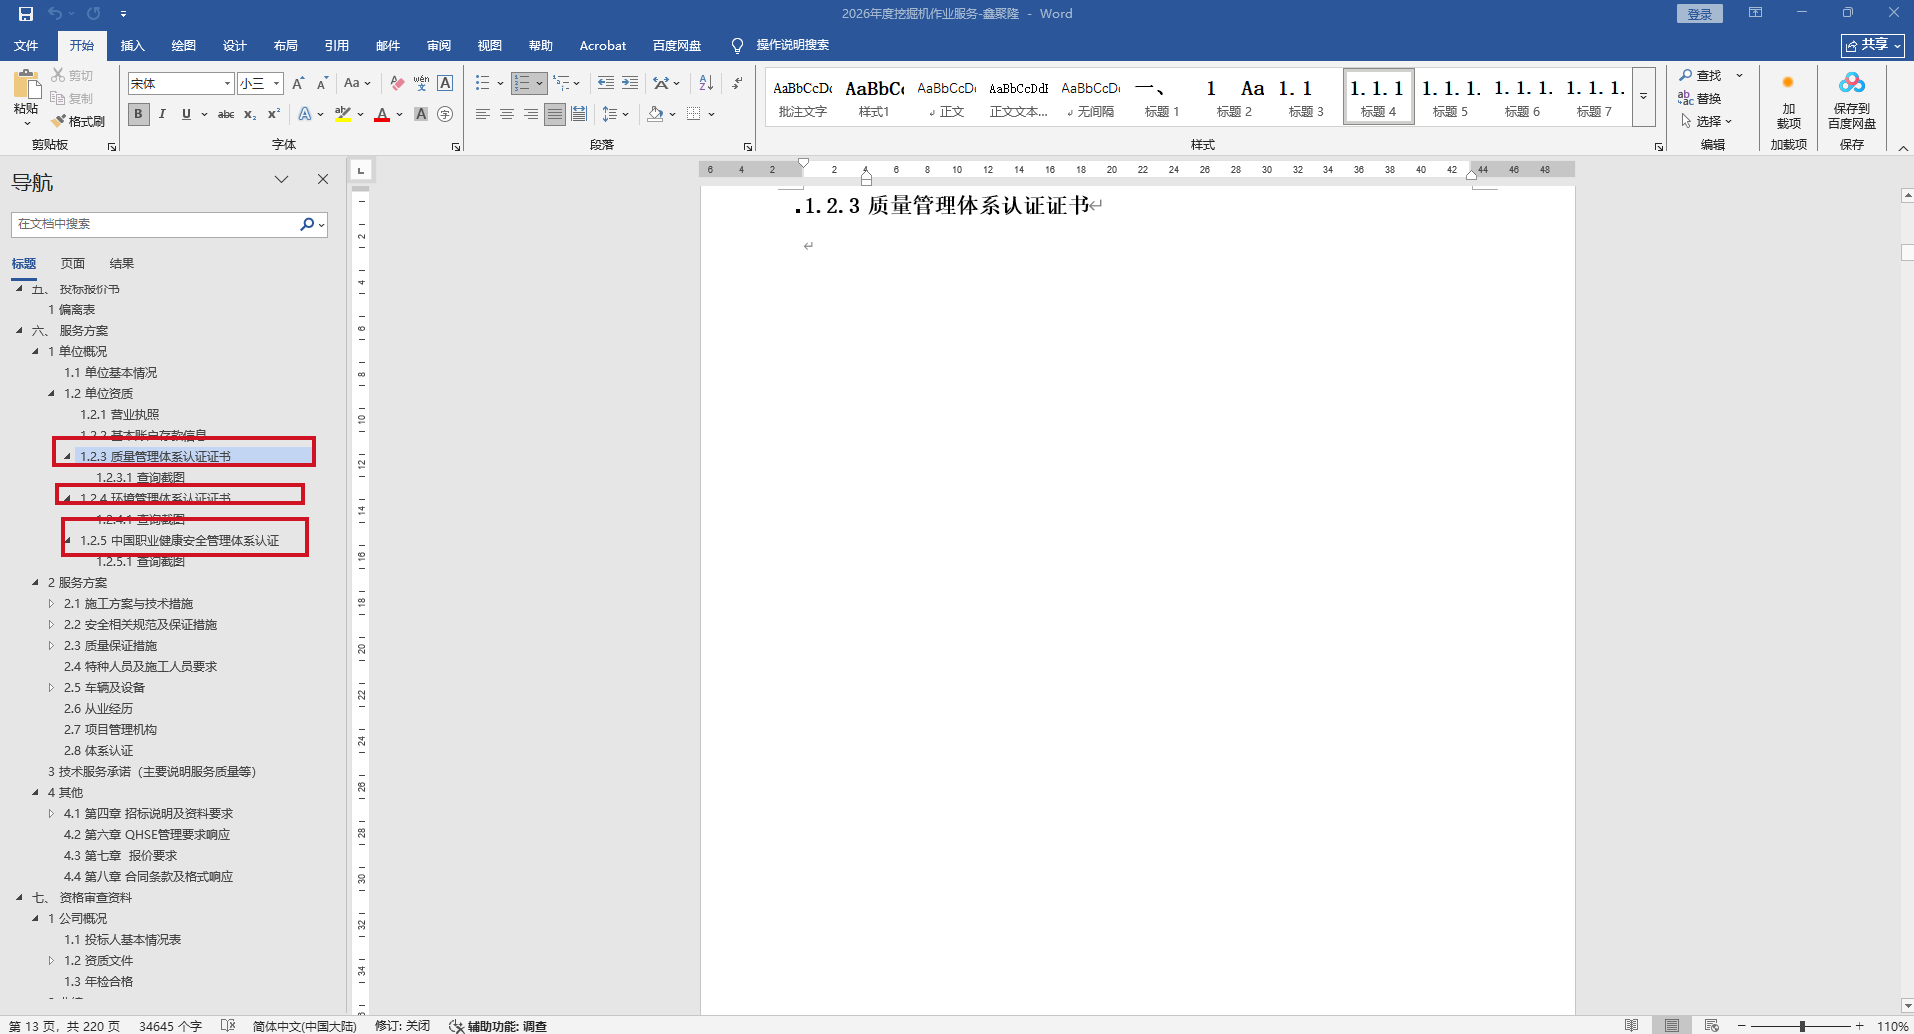Toggle justify alignment button
This screenshot has width=1914, height=1034.
pyautogui.click(x=555, y=114)
